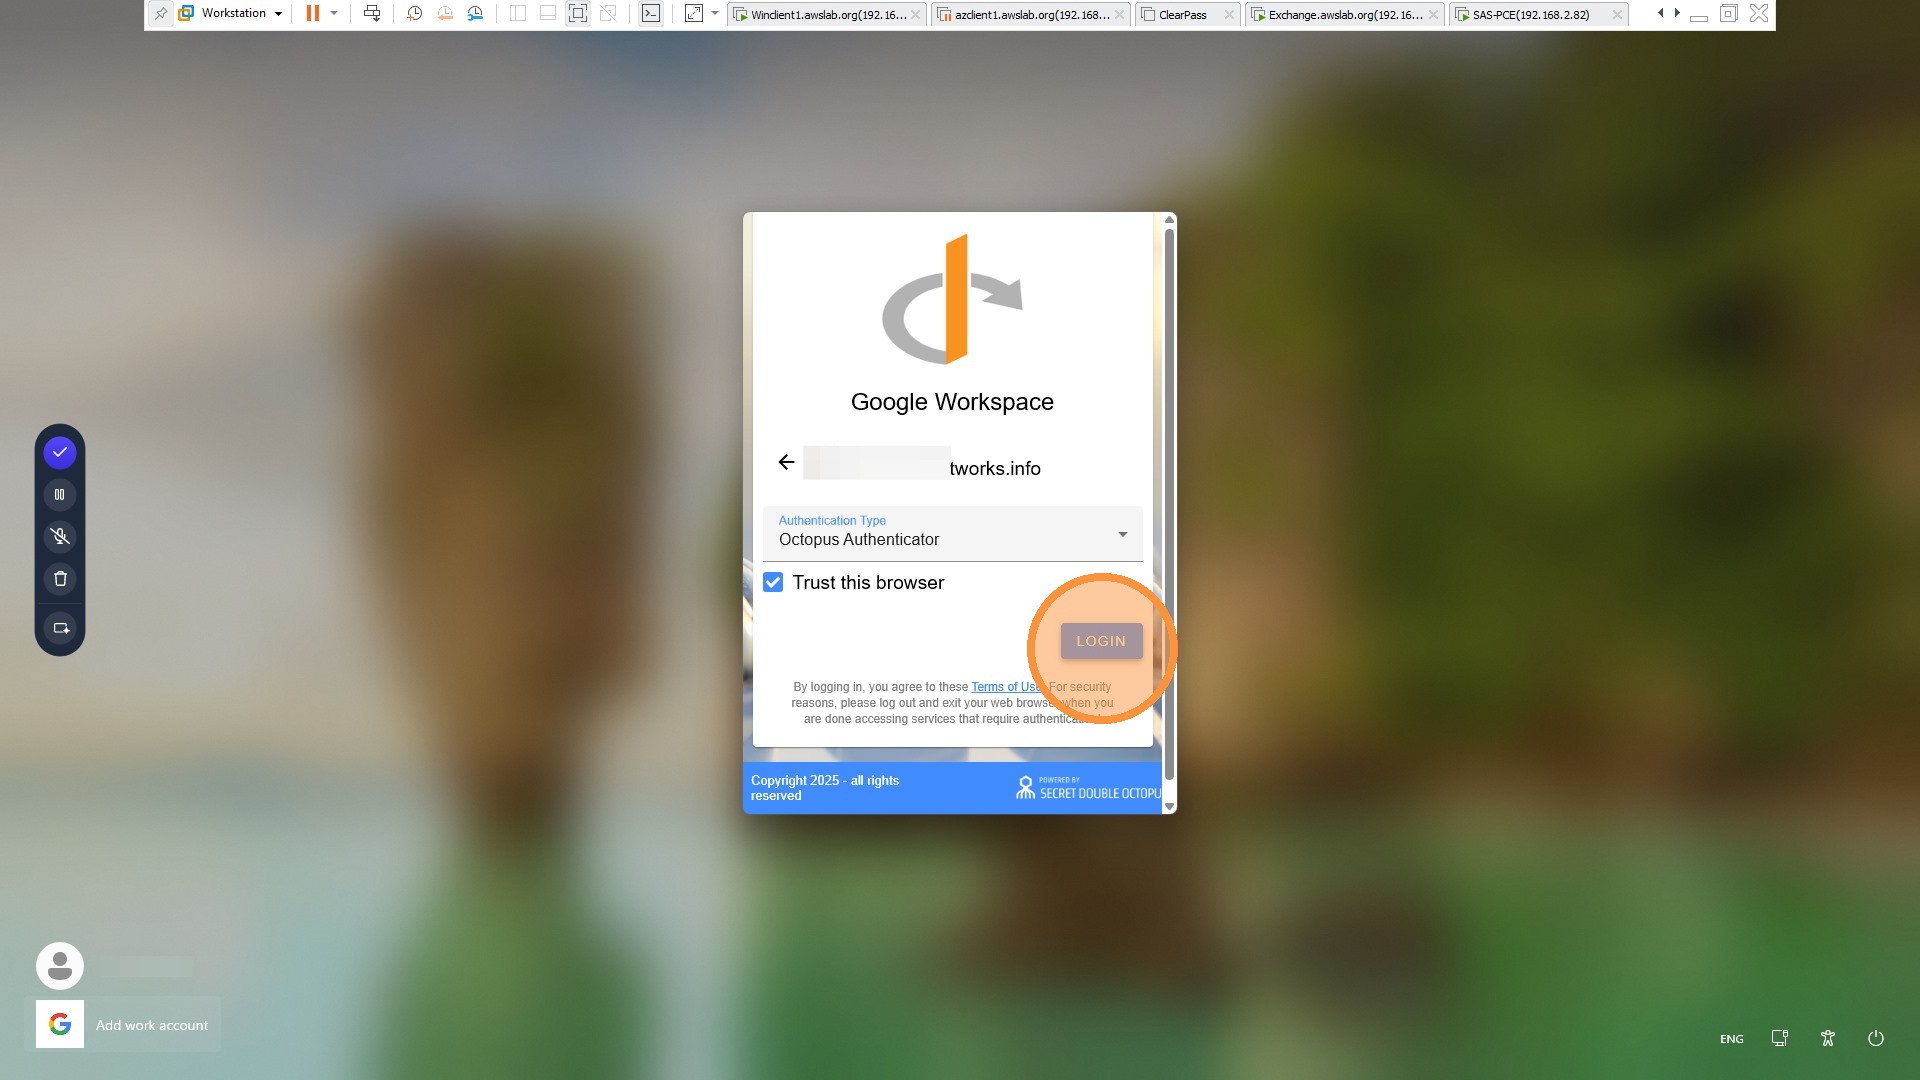Click the screen capture icon in floating toolbar

[60, 628]
